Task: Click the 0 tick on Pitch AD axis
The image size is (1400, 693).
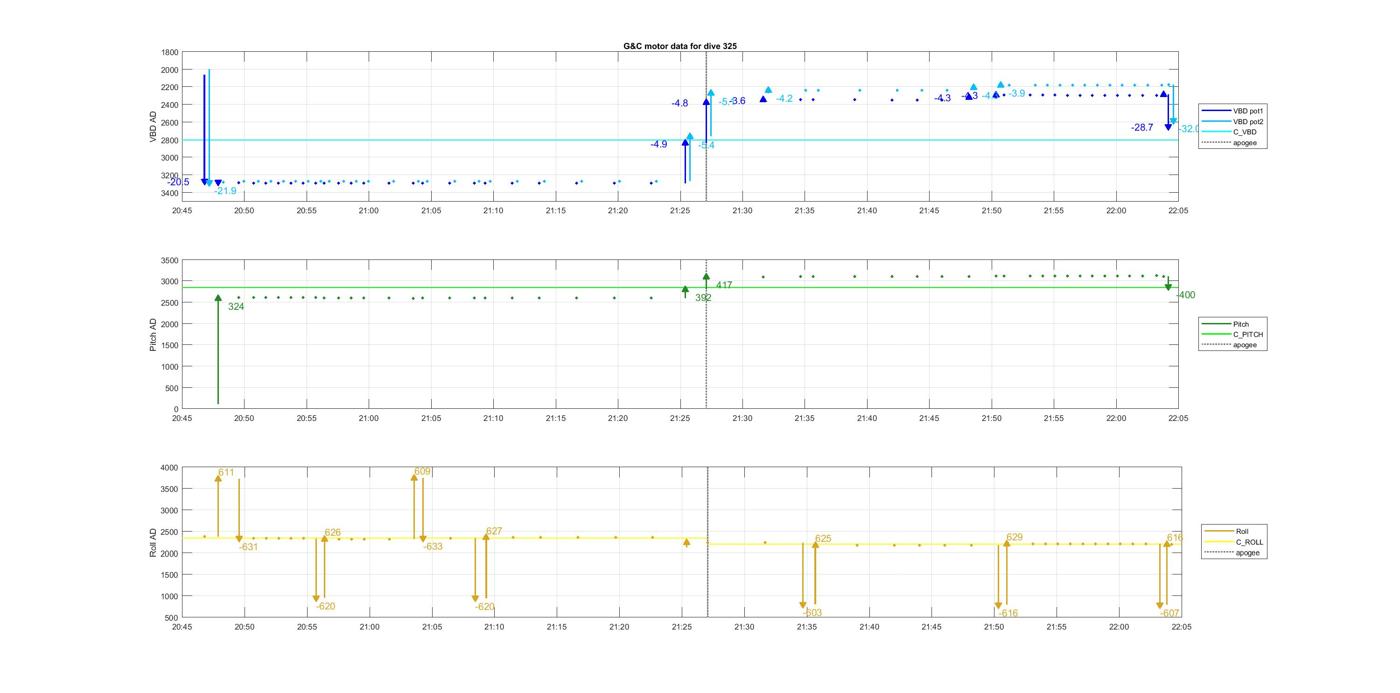Action: [177, 409]
